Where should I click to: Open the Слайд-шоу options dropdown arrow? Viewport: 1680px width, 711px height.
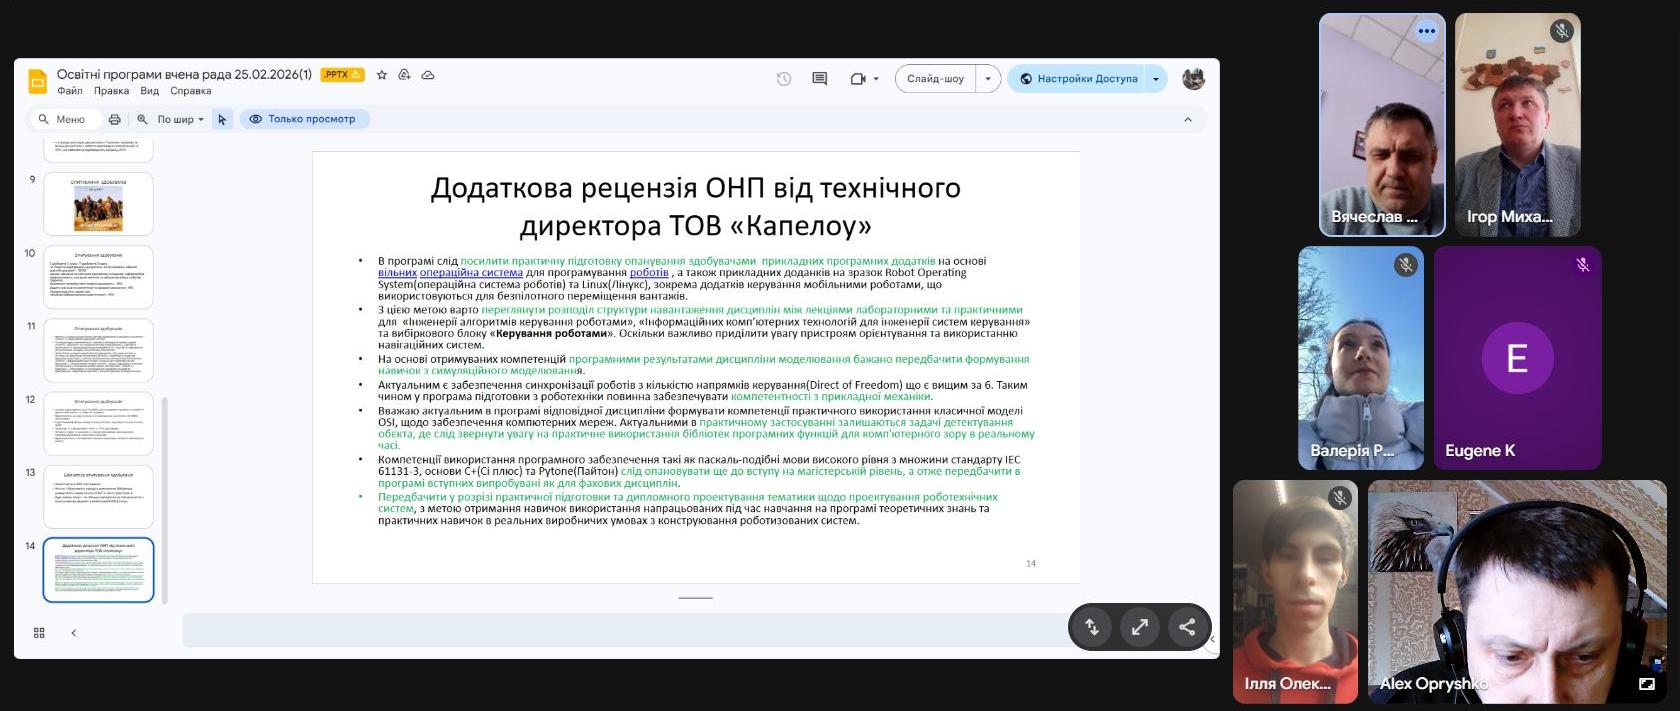pyautogui.click(x=988, y=79)
